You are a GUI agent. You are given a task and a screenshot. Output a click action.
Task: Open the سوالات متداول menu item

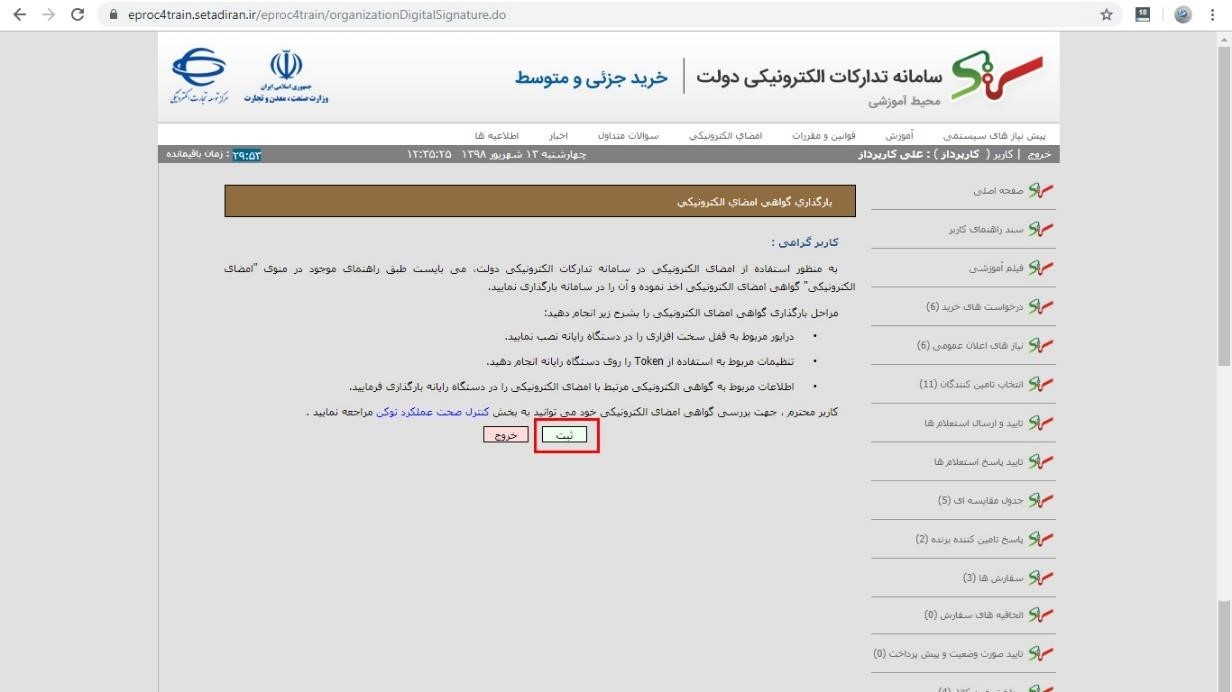pyautogui.click(x=628, y=136)
